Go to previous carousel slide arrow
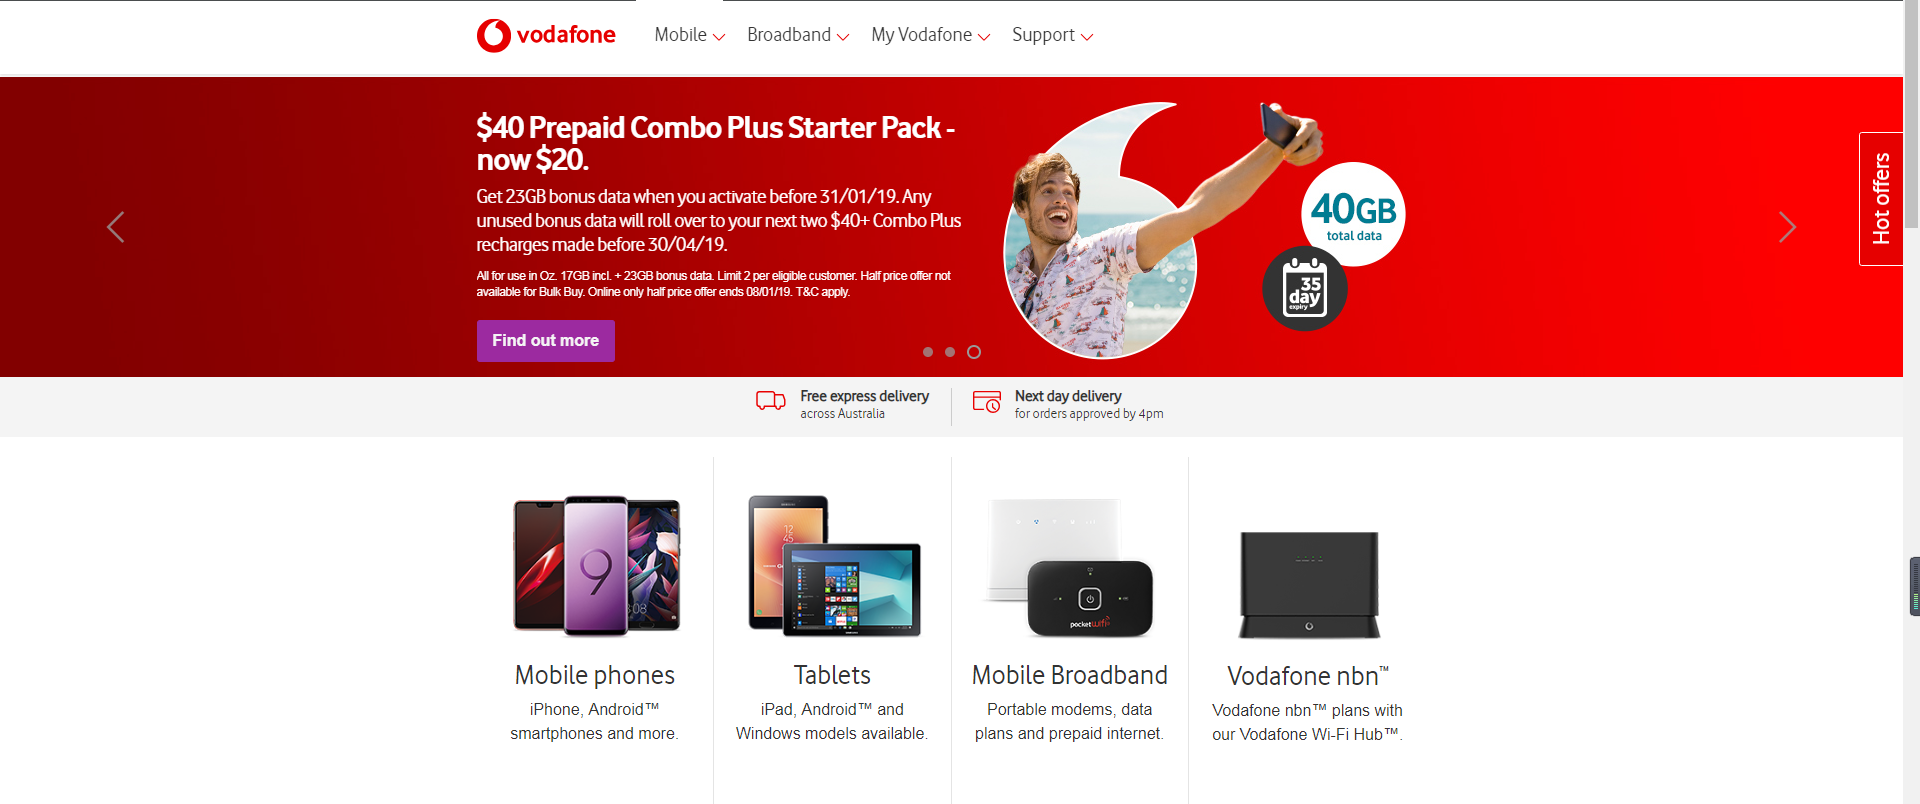Screen dimensions: 1920x804 pyautogui.click(x=116, y=227)
